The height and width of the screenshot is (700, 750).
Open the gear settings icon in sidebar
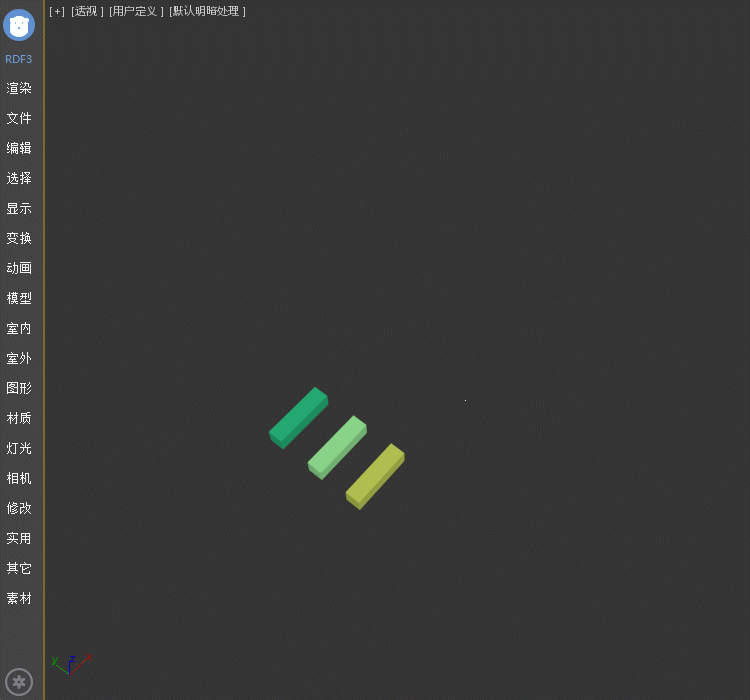click(19, 682)
